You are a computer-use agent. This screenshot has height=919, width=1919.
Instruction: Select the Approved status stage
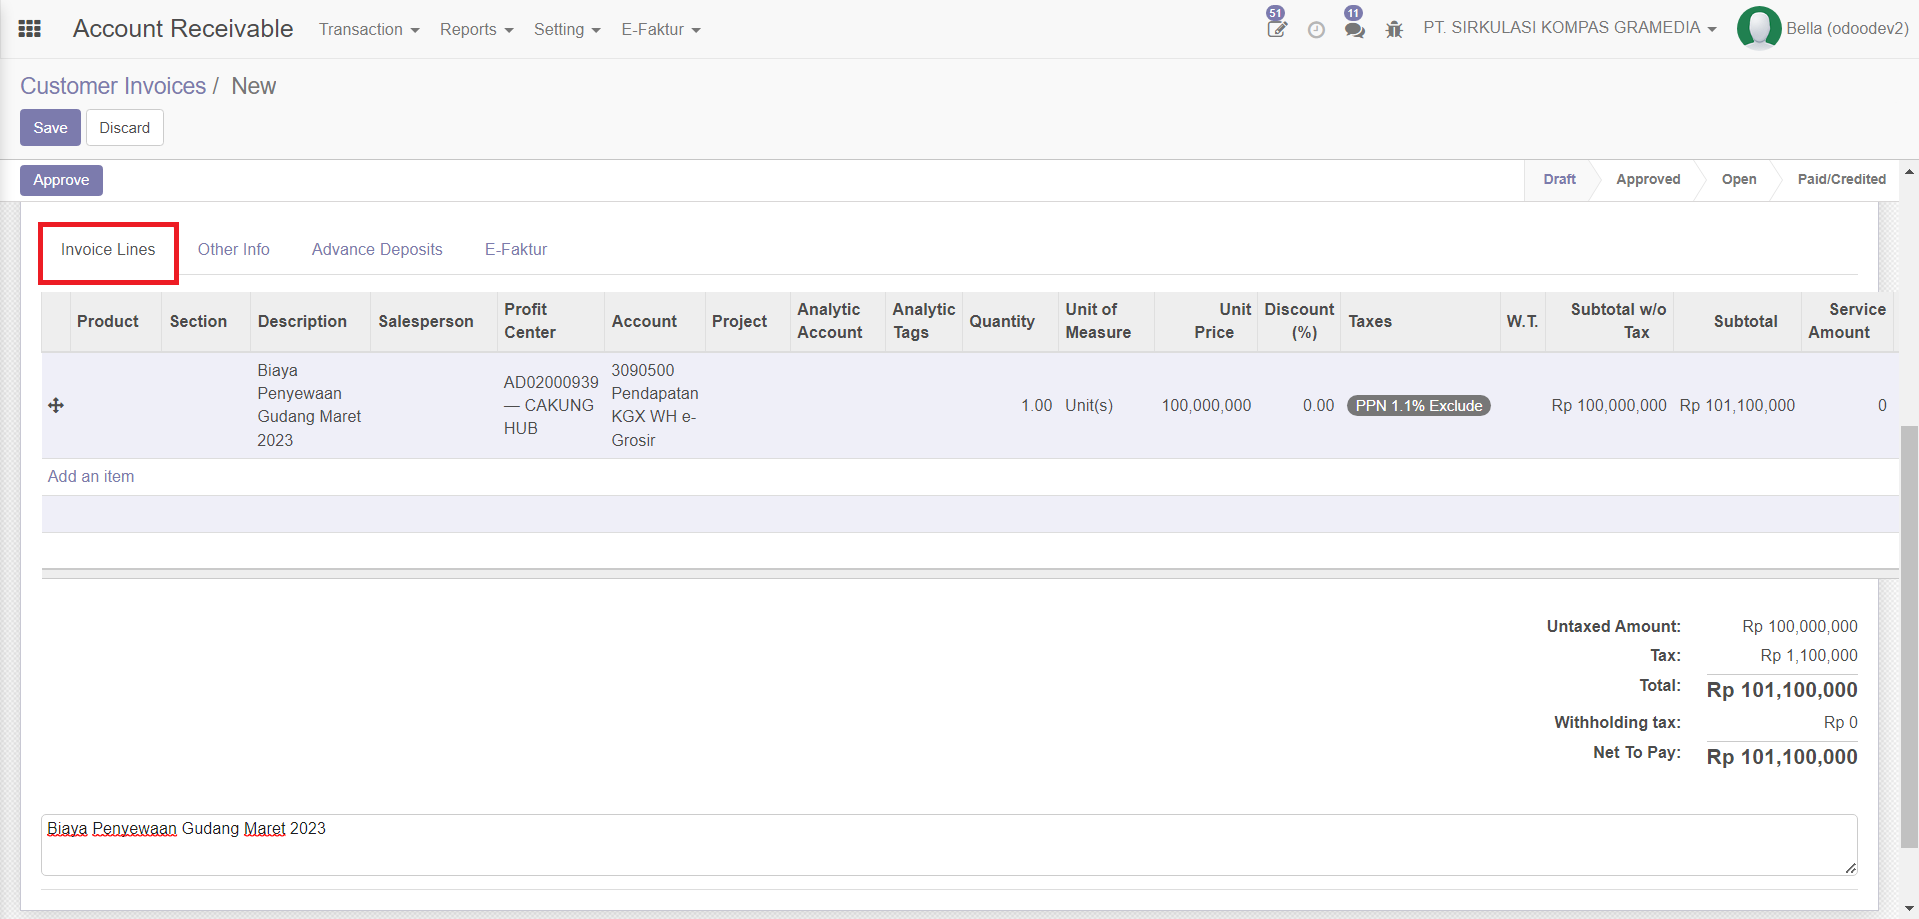(1648, 179)
